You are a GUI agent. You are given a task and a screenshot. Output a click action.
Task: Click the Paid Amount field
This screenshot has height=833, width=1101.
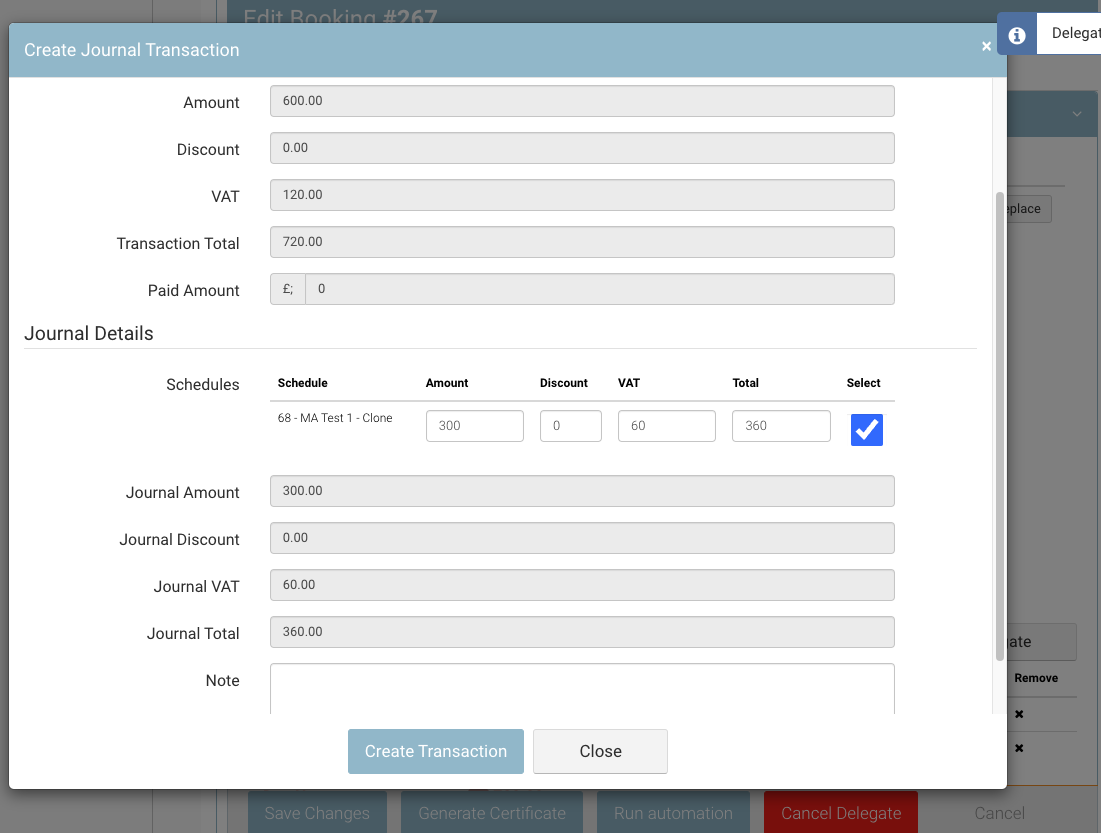[598, 289]
